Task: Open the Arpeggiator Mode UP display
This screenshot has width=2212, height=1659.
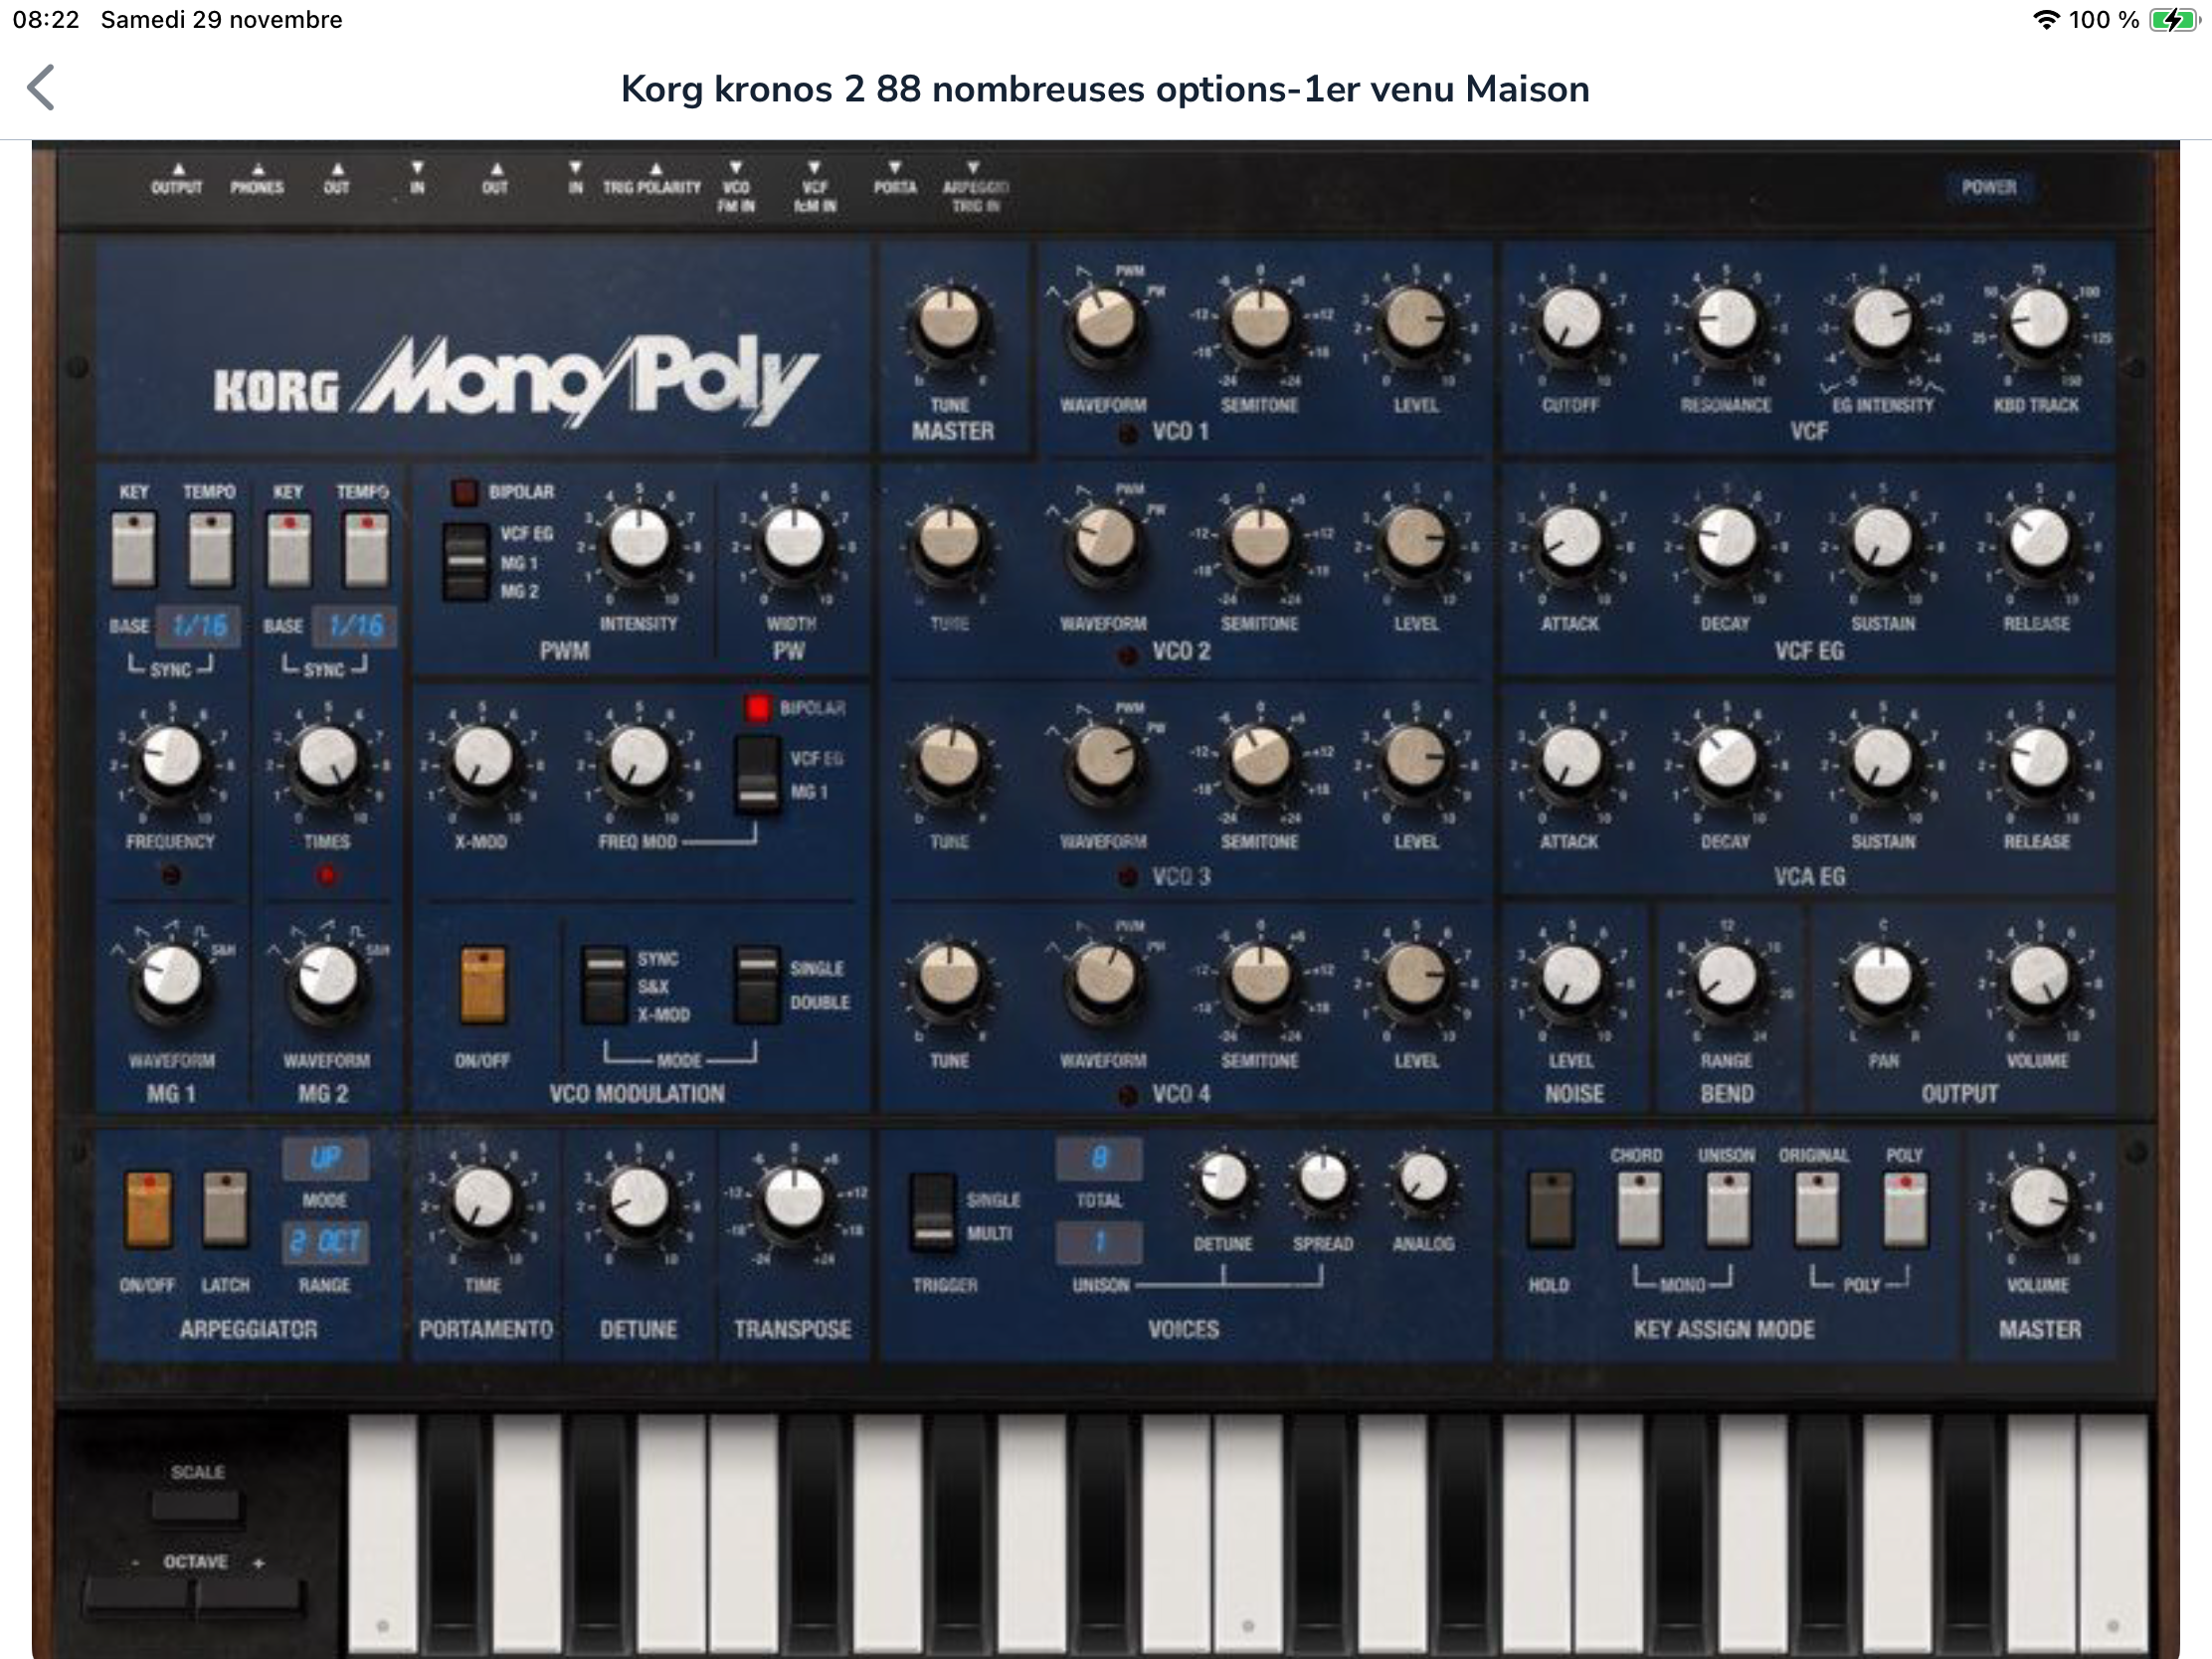Action: (x=325, y=1159)
